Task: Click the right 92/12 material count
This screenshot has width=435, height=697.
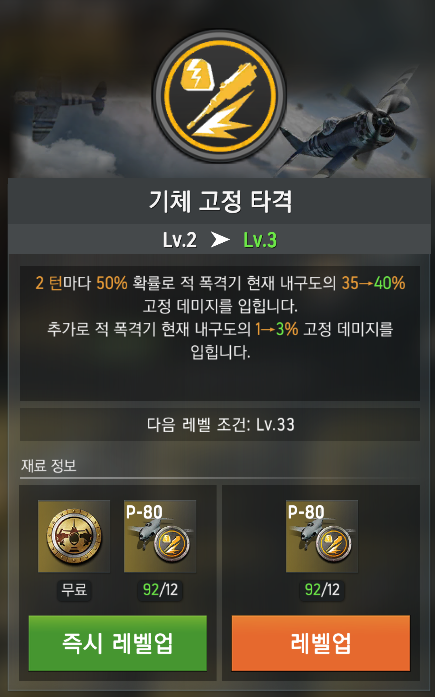Action: pyautogui.click(x=322, y=590)
